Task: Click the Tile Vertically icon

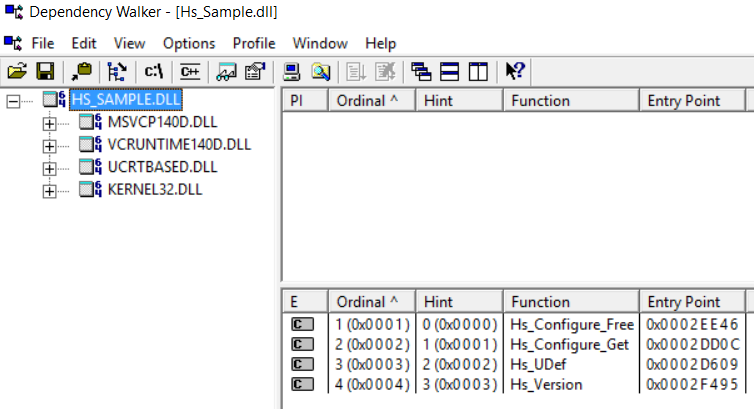Action: [x=478, y=72]
